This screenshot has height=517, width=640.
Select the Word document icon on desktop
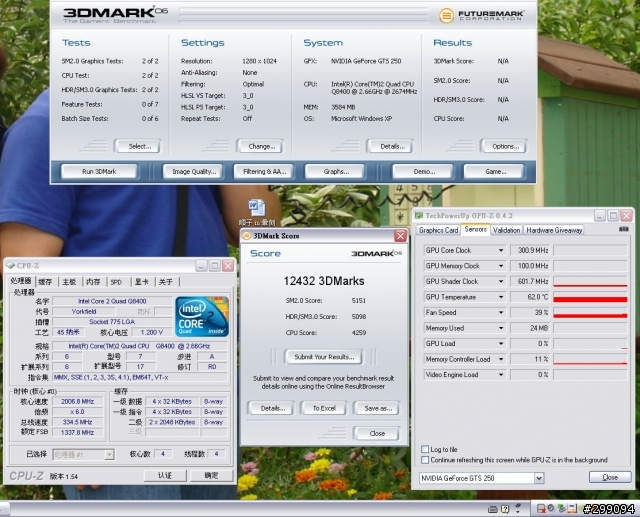[257, 208]
